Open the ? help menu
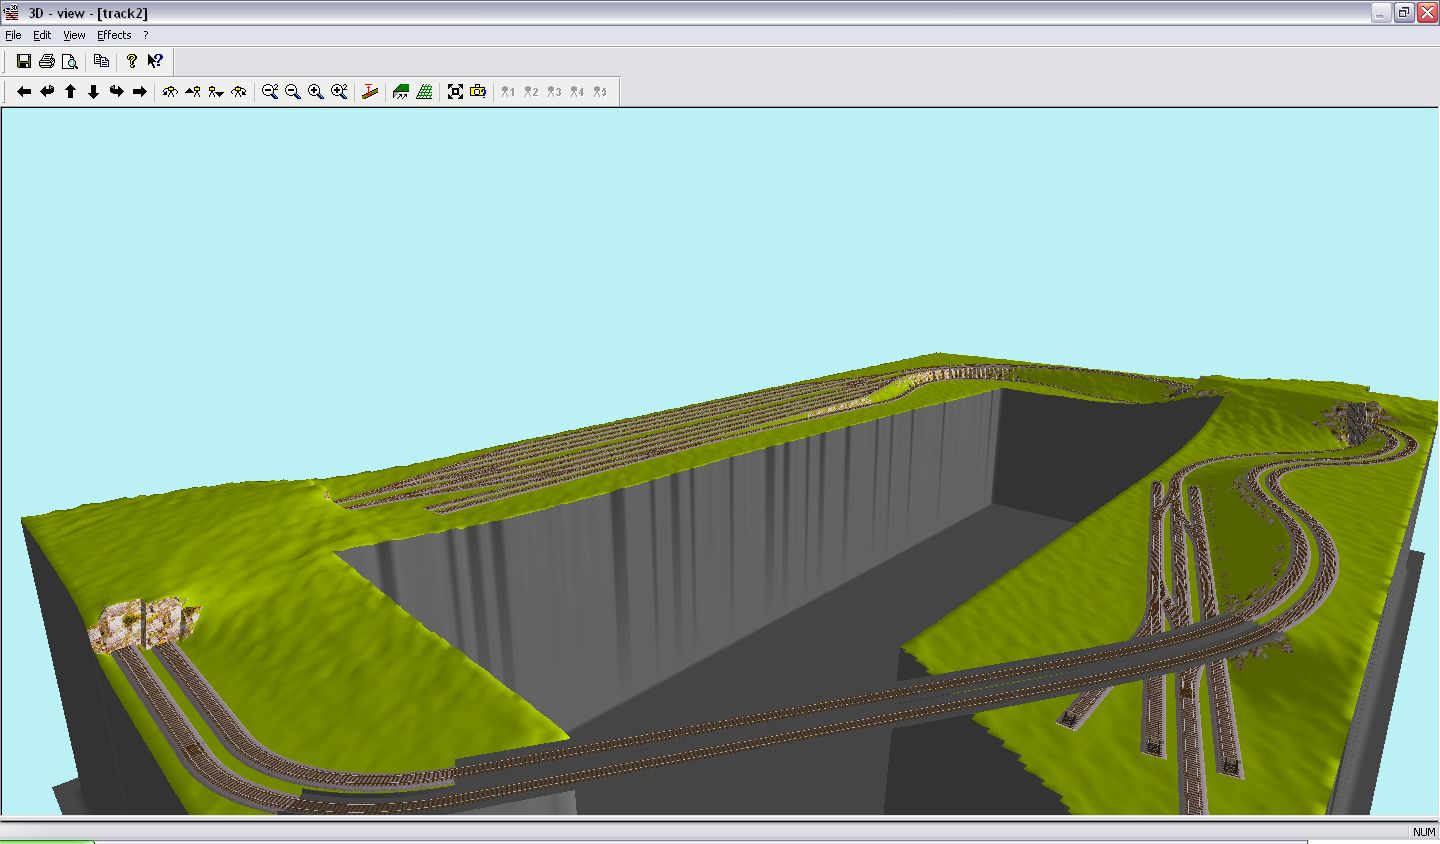 146,35
